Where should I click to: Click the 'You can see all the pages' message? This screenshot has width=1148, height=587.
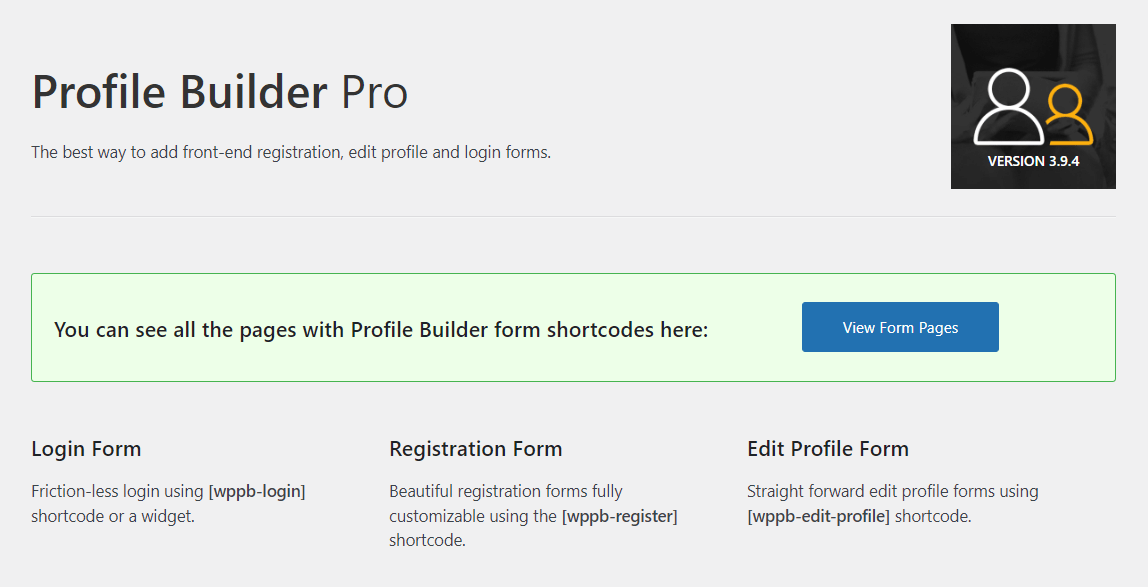(381, 329)
